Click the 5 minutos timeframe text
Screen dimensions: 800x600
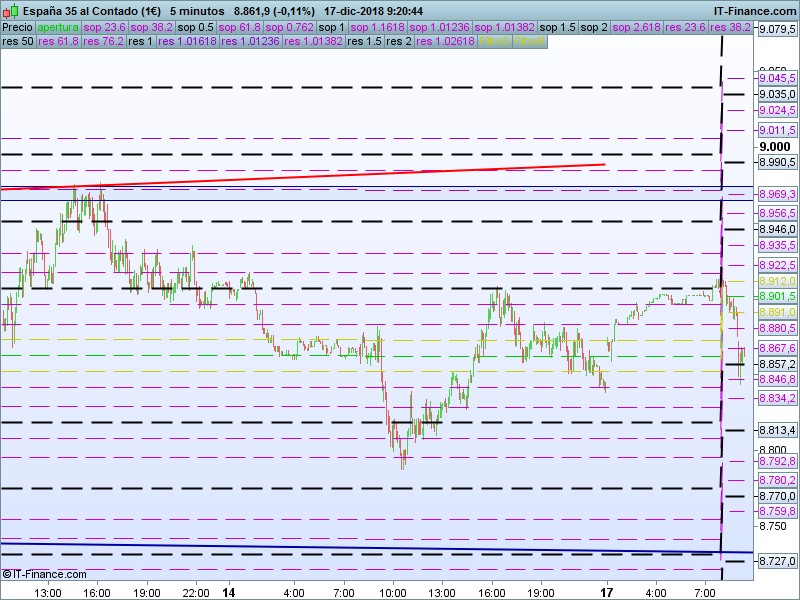coord(197,11)
